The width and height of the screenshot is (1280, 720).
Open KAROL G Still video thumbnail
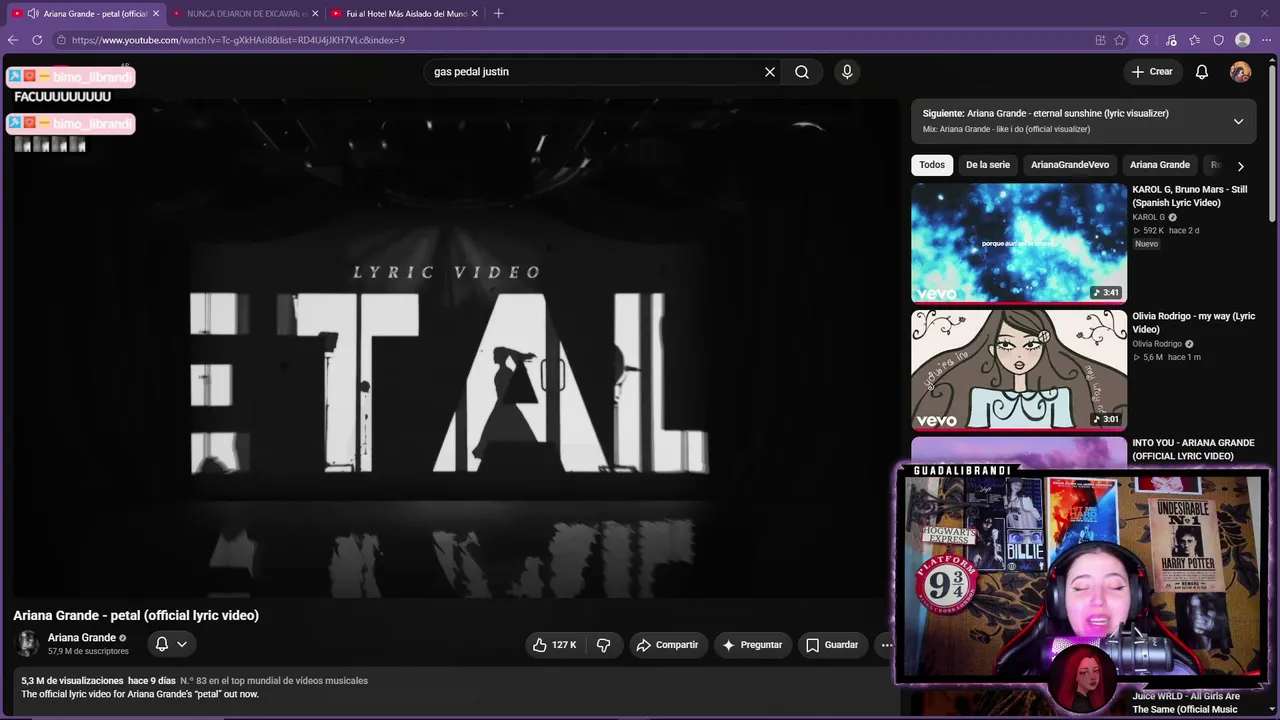tap(1019, 242)
